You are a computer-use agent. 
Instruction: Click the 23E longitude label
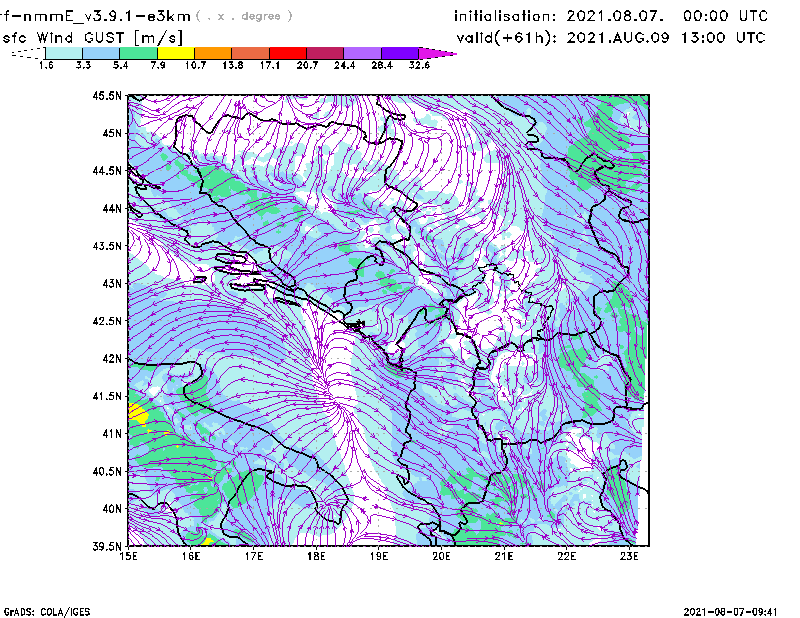point(629,556)
